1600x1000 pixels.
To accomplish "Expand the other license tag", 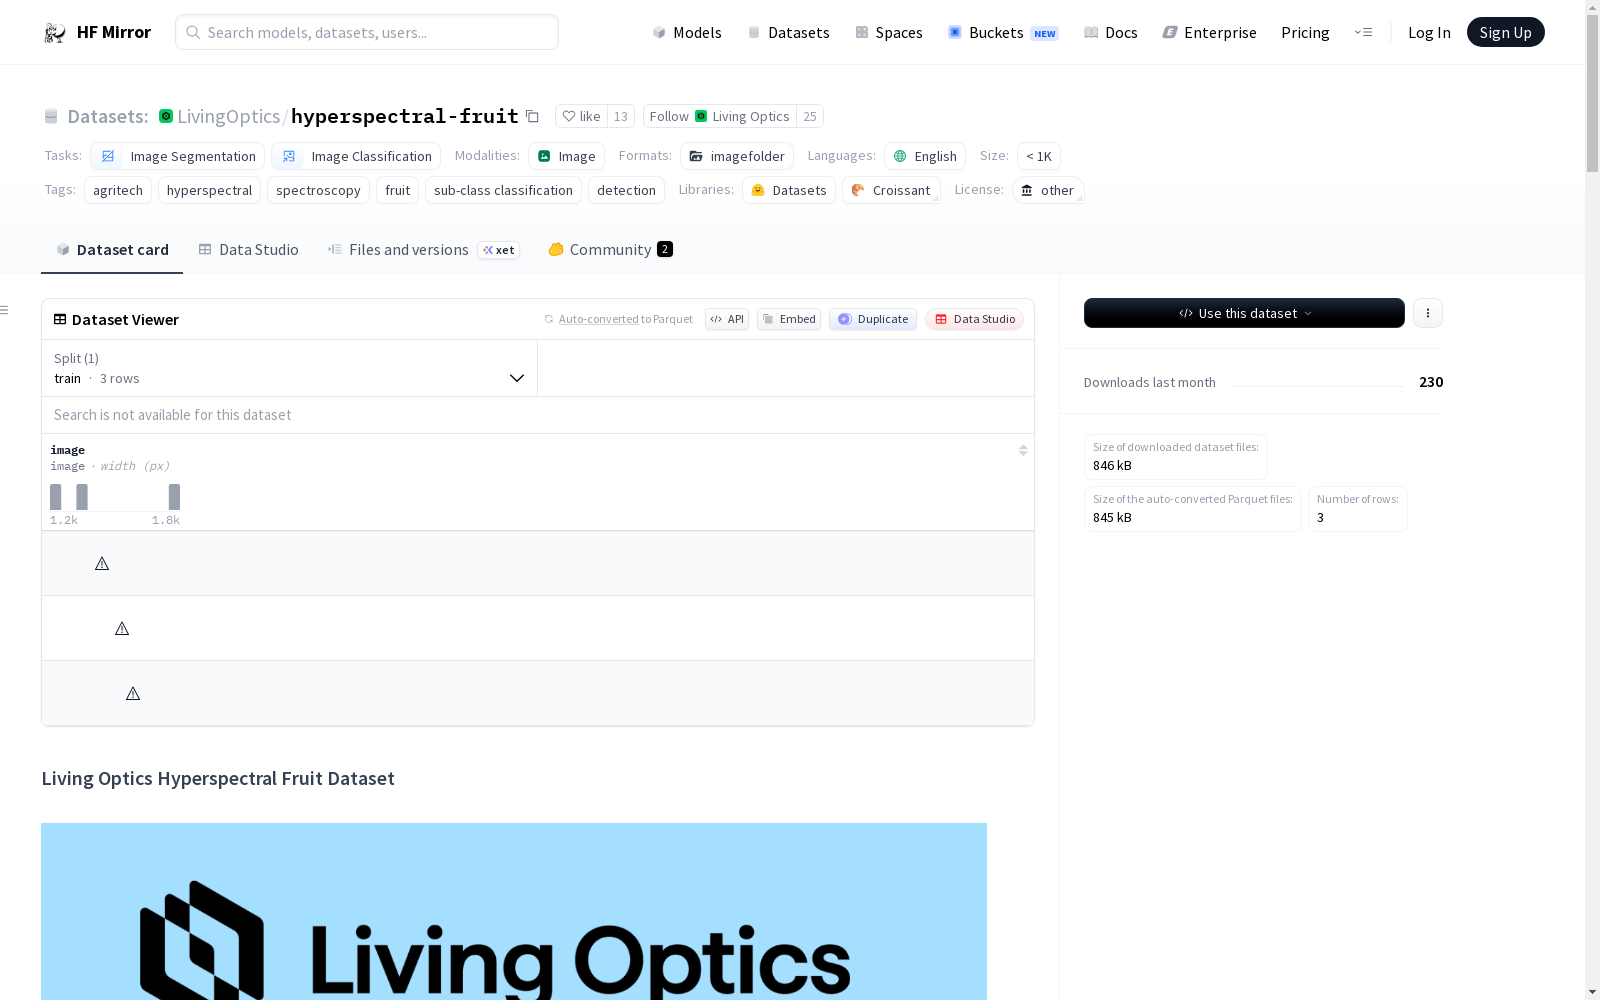I will 1047,190.
